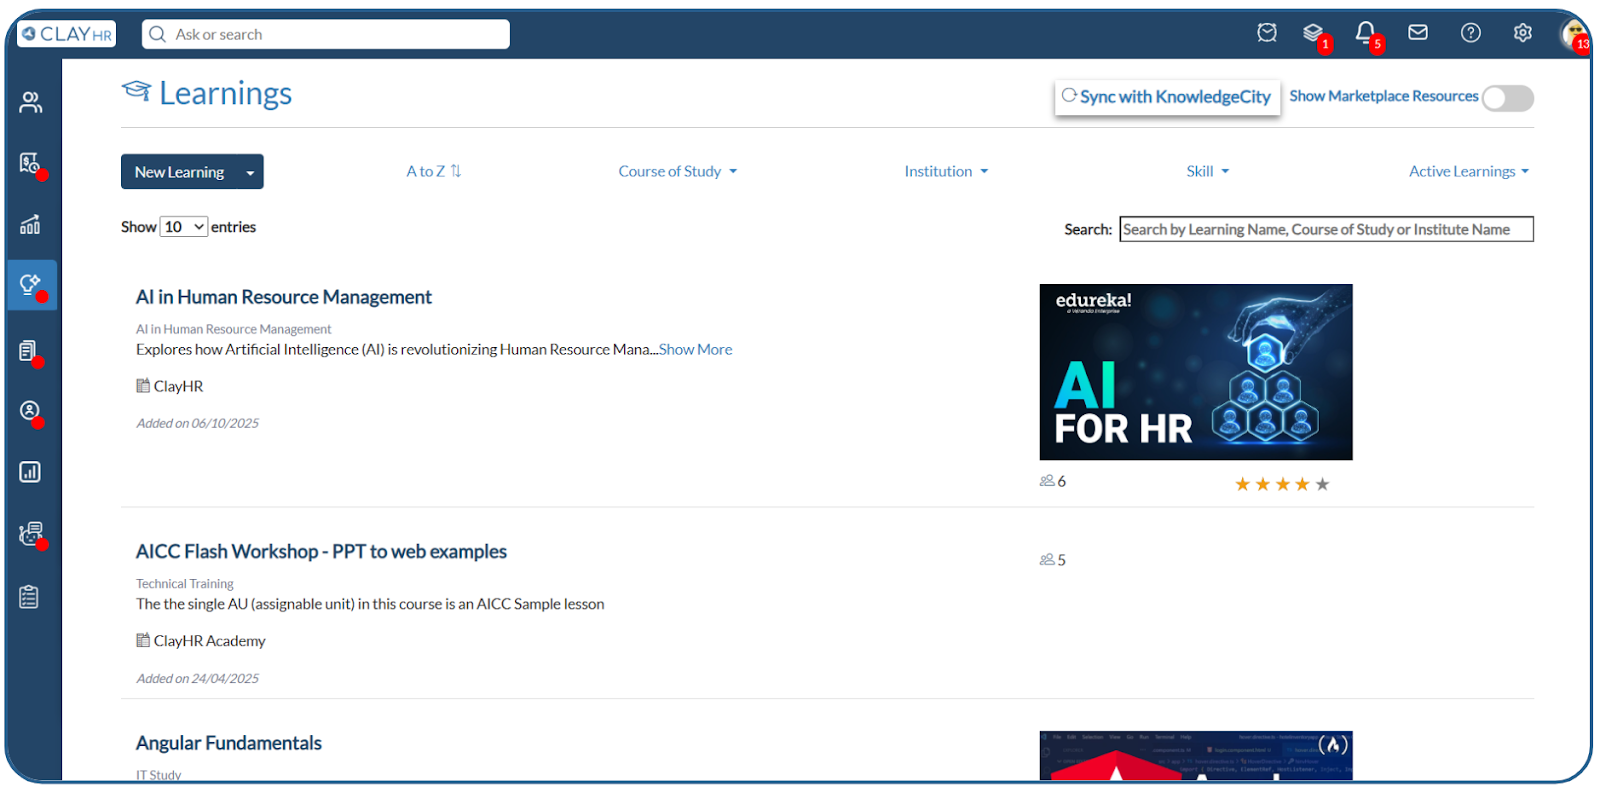Open the Show entries count select
Viewport: 1600px width, 787px height.
(x=184, y=227)
